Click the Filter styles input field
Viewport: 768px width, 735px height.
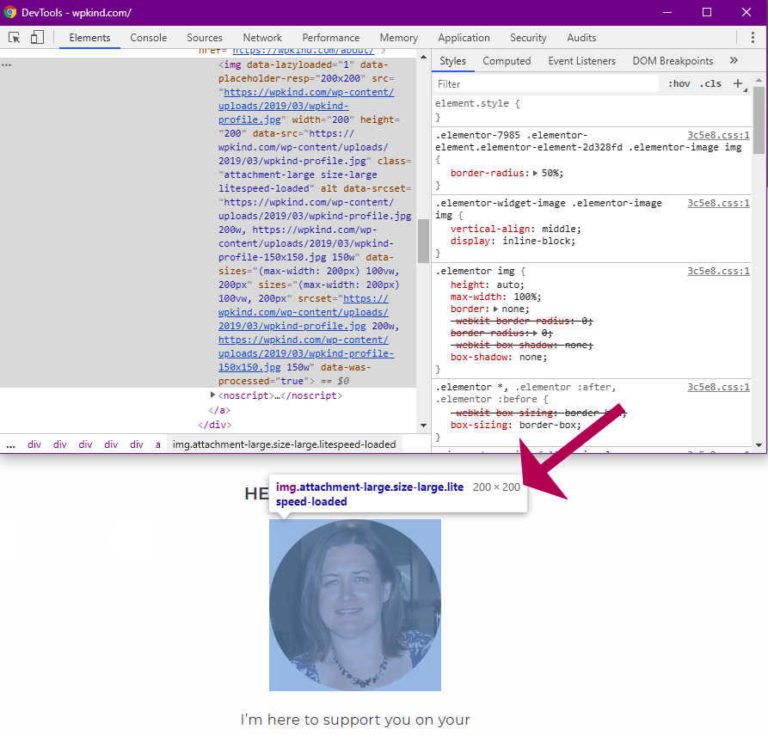(545, 84)
